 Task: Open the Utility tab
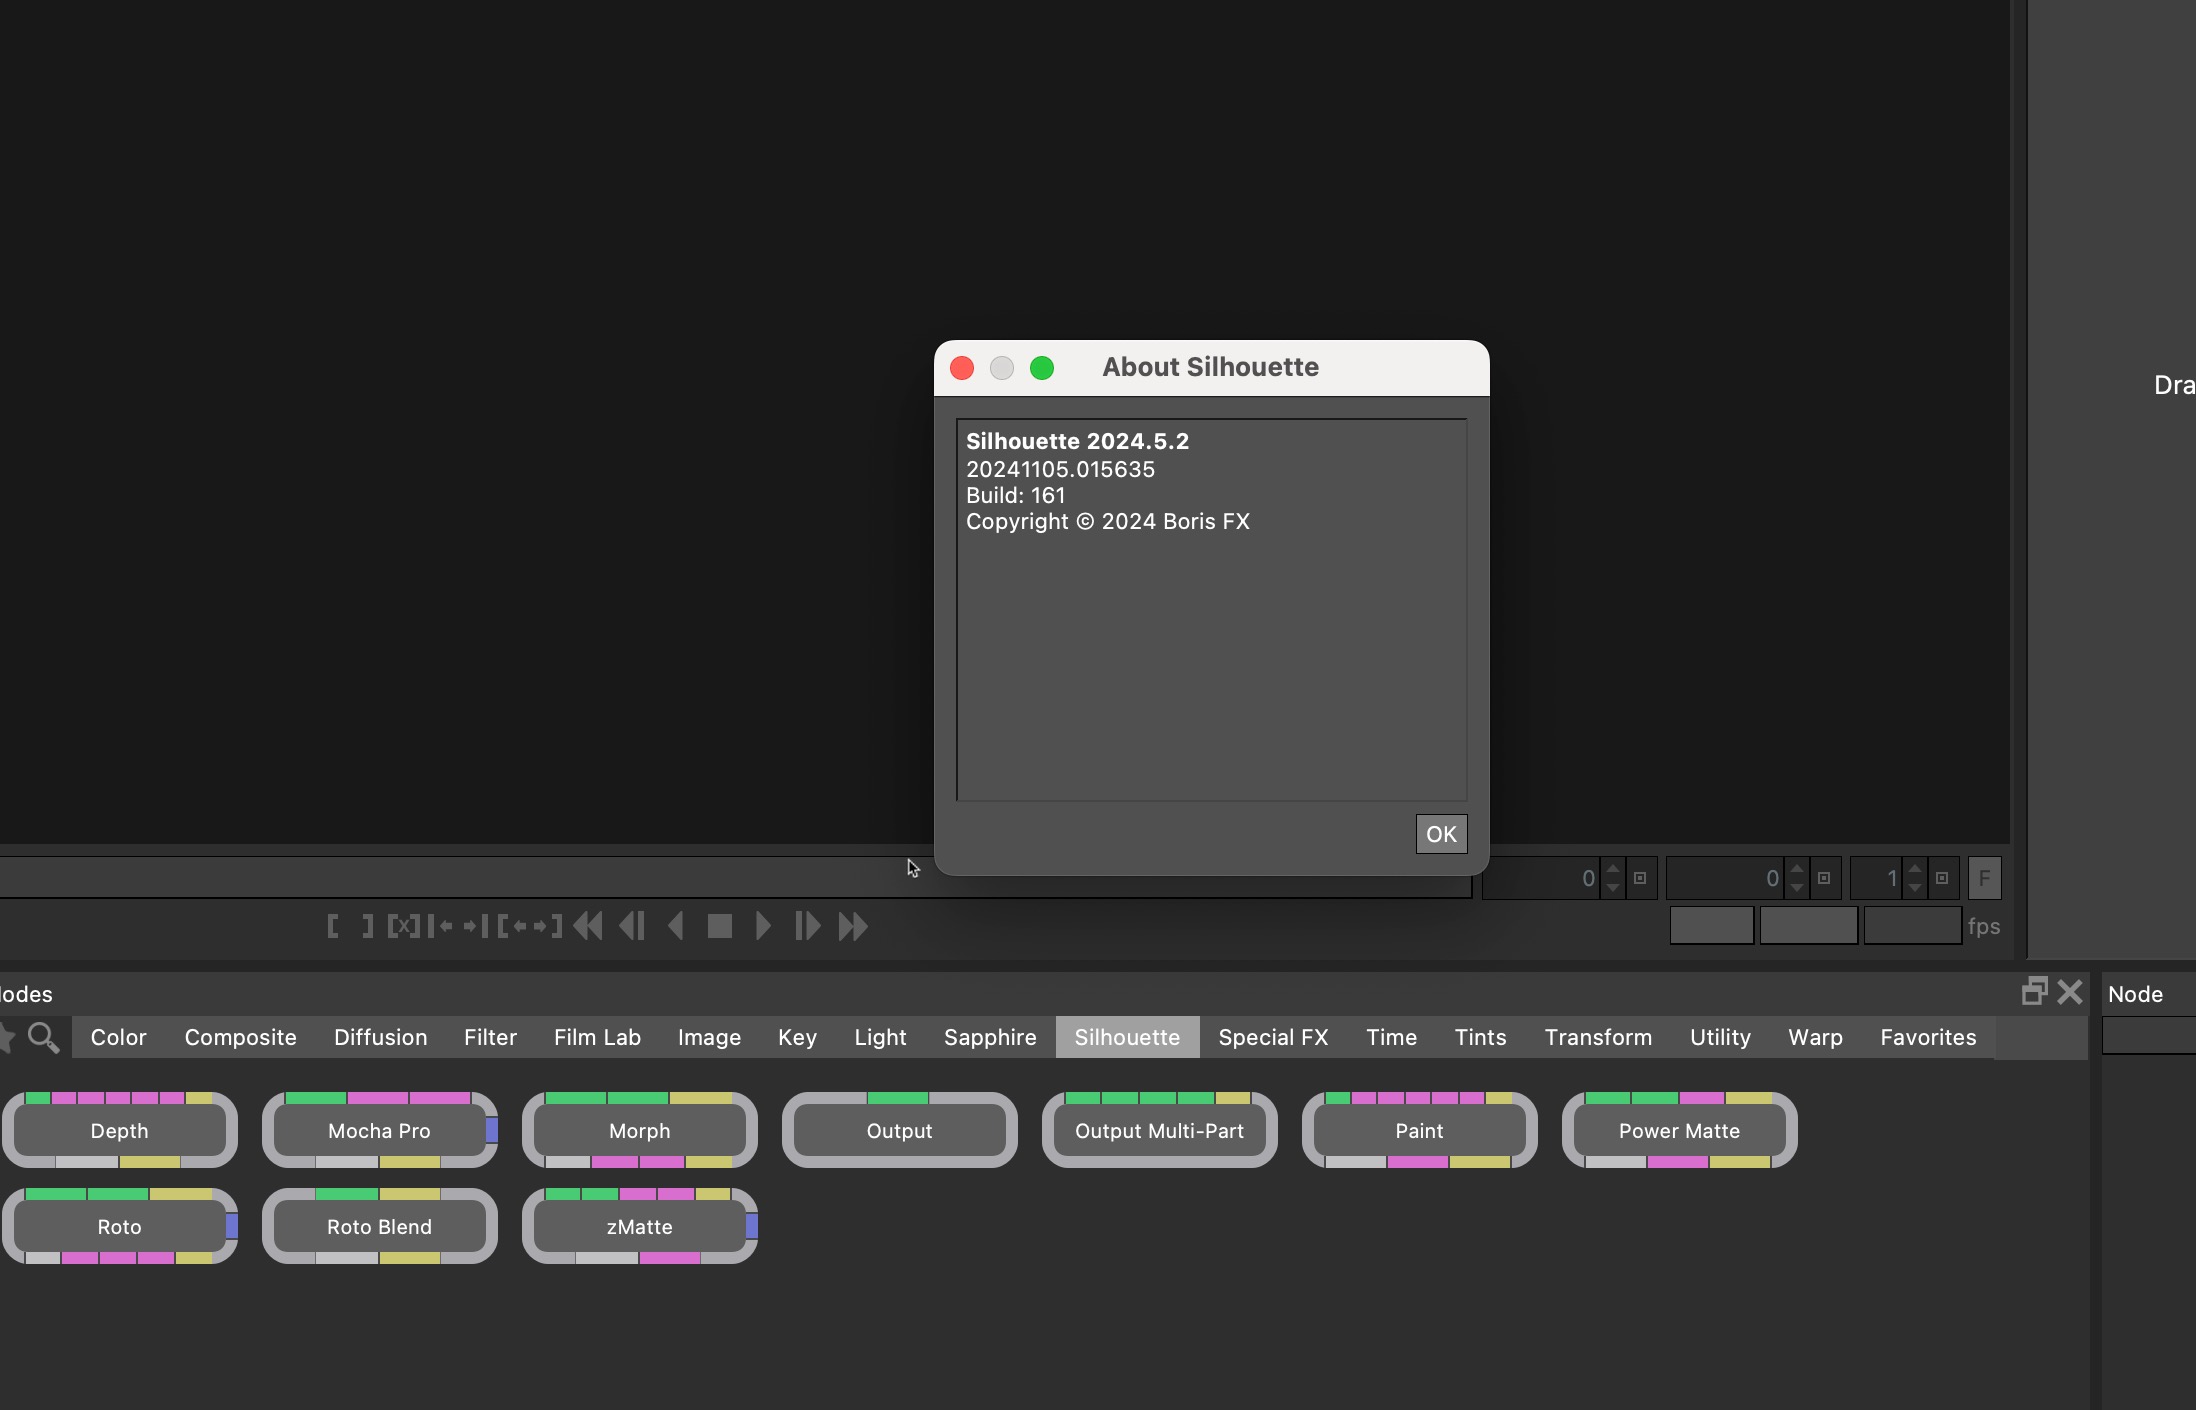(x=1721, y=1037)
